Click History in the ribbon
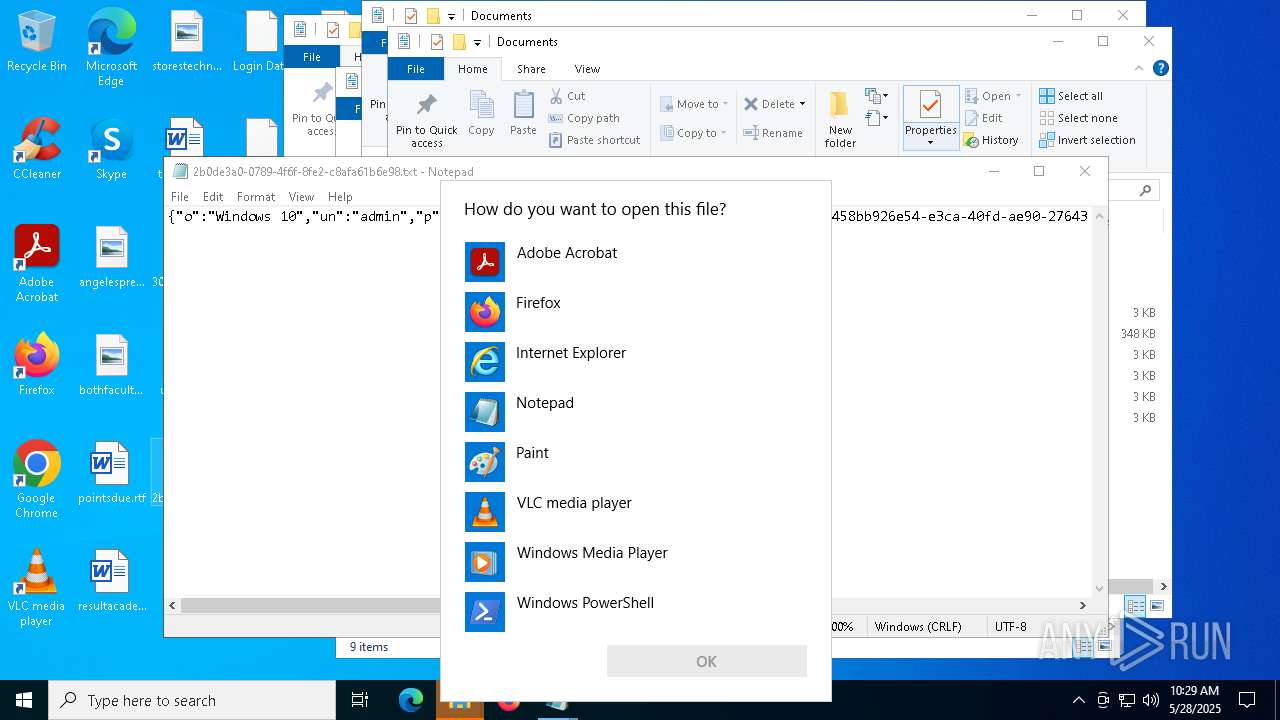The width and height of the screenshot is (1280, 720). click(991, 140)
